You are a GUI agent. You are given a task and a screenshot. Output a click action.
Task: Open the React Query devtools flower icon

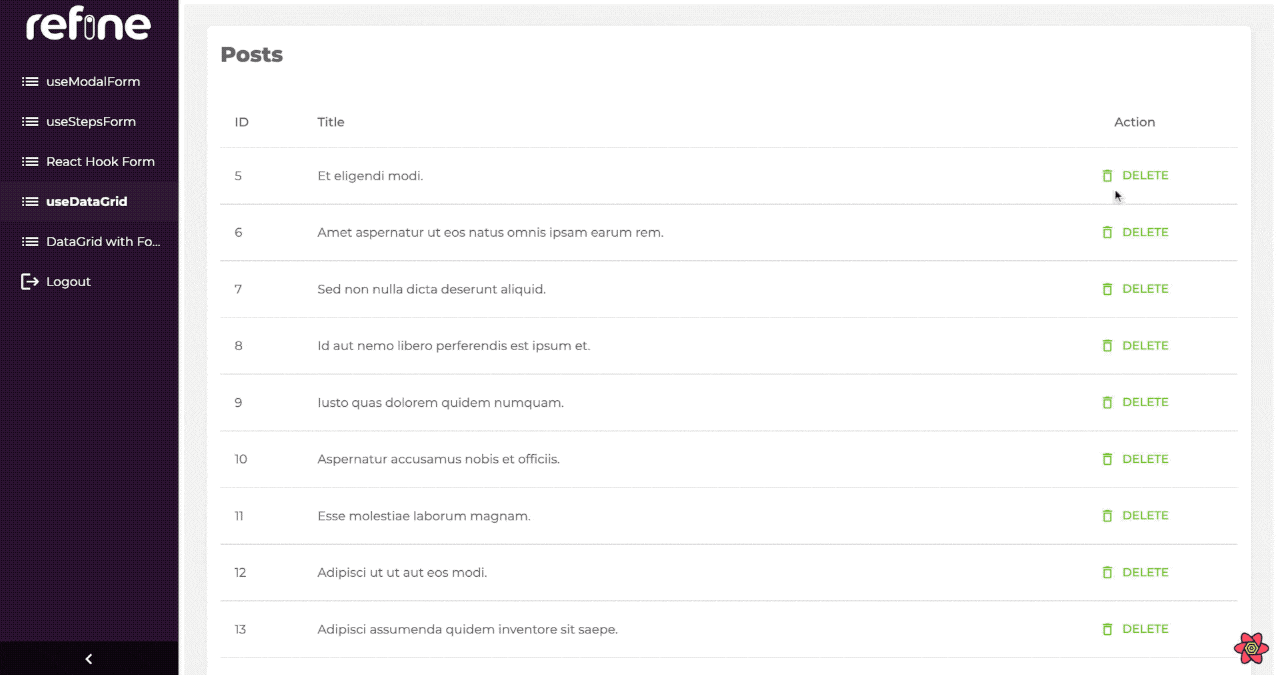(x=1251, y=648)
